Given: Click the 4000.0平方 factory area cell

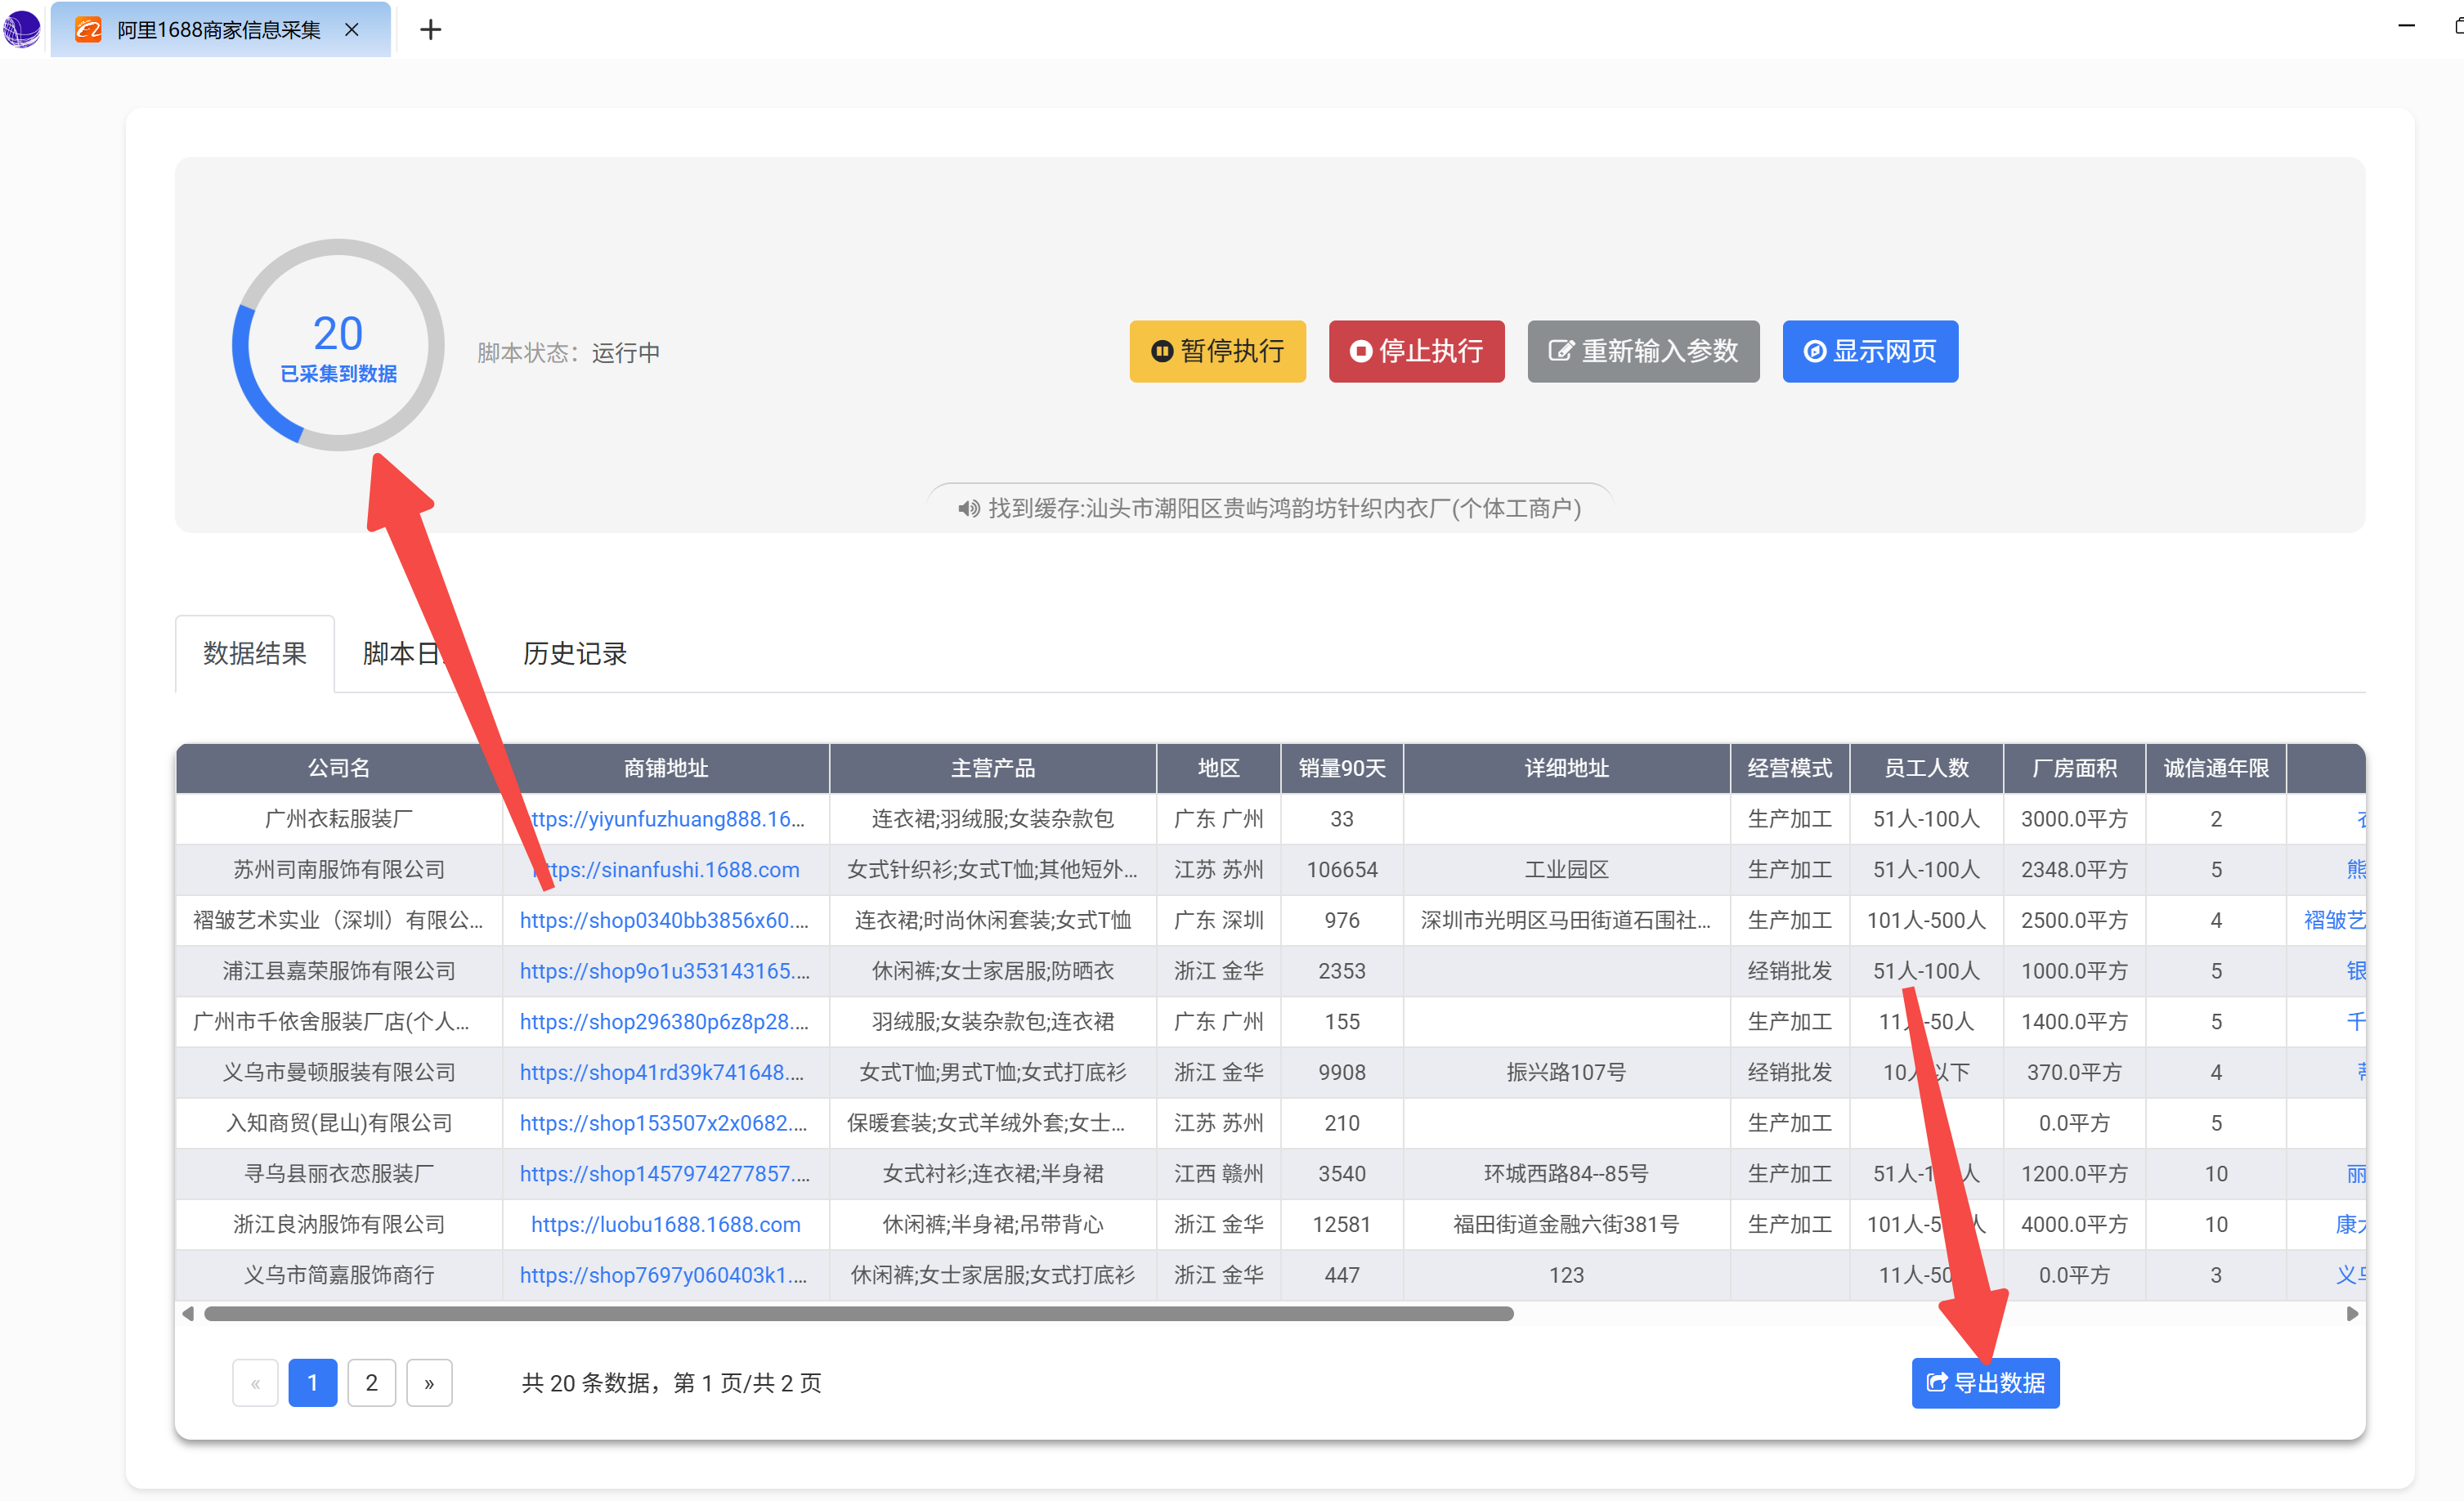Looking at the screenshot, I should coord(2074,1225).
